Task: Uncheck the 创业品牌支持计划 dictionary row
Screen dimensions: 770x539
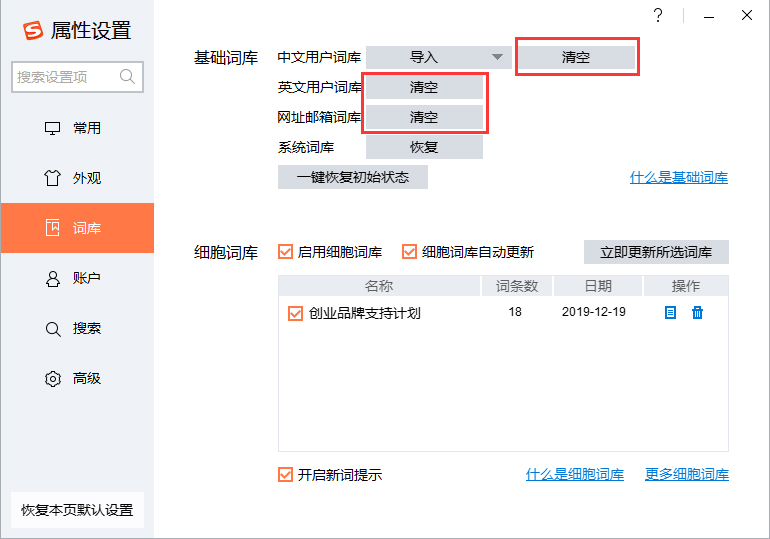Action: point(295,313)
